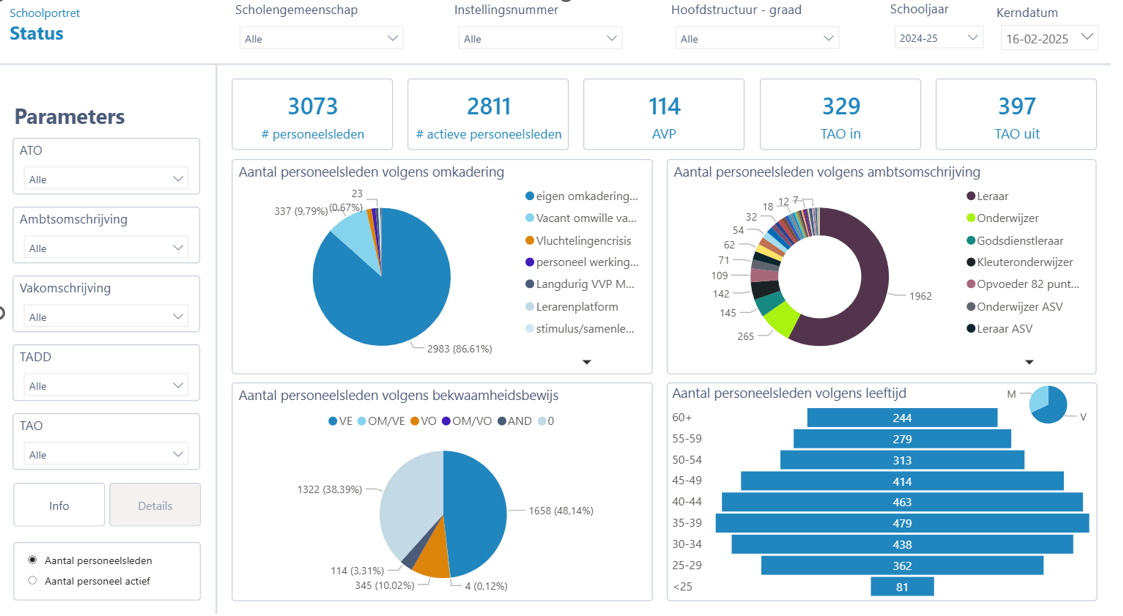Click the Godsdienstleraar legend marker

[971, 241]
